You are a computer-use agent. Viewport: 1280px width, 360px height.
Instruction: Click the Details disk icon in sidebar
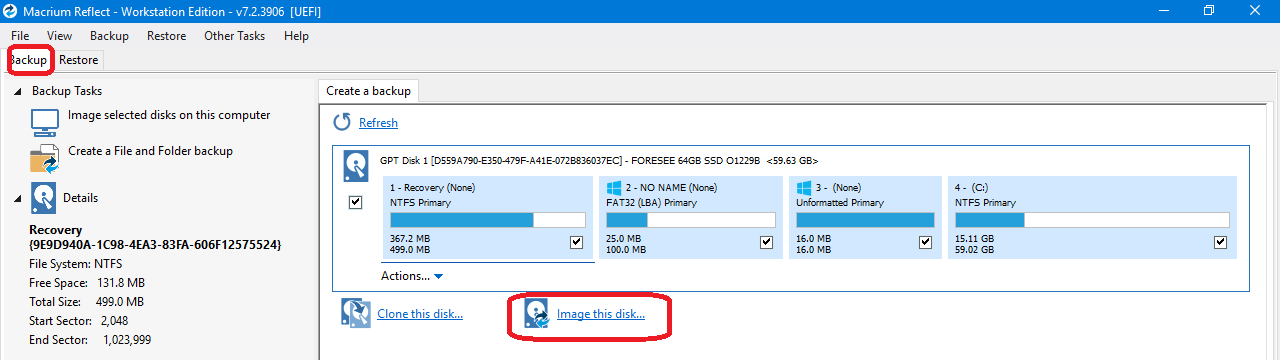pyautogui.click(x=44, y=198)
